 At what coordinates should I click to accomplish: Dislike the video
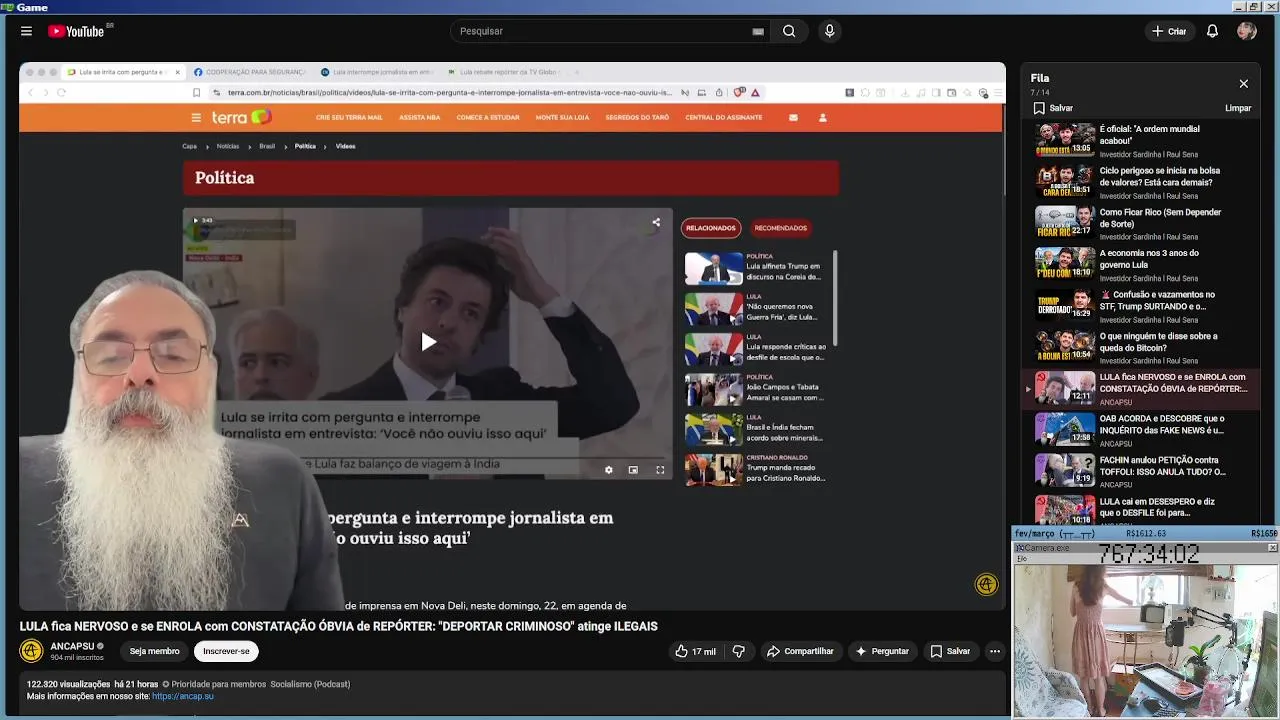[x=738, y=651]
